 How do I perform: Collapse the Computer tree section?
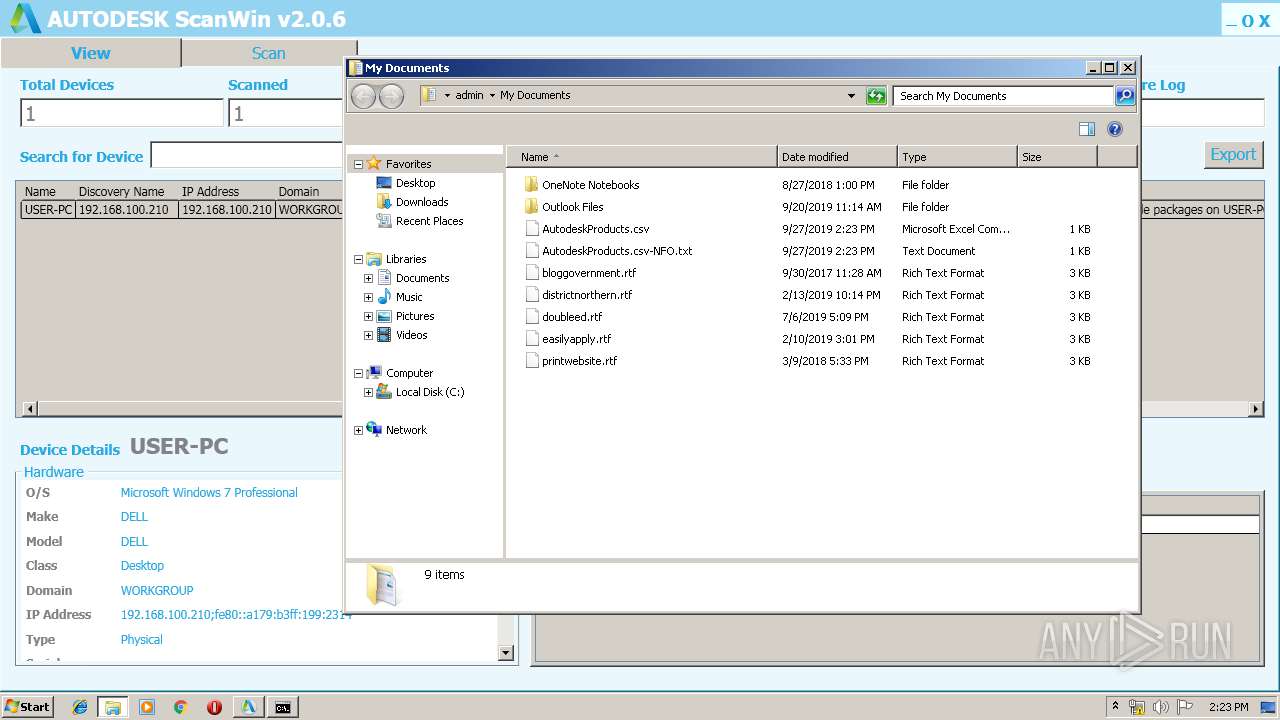click(x=358, y=374)
